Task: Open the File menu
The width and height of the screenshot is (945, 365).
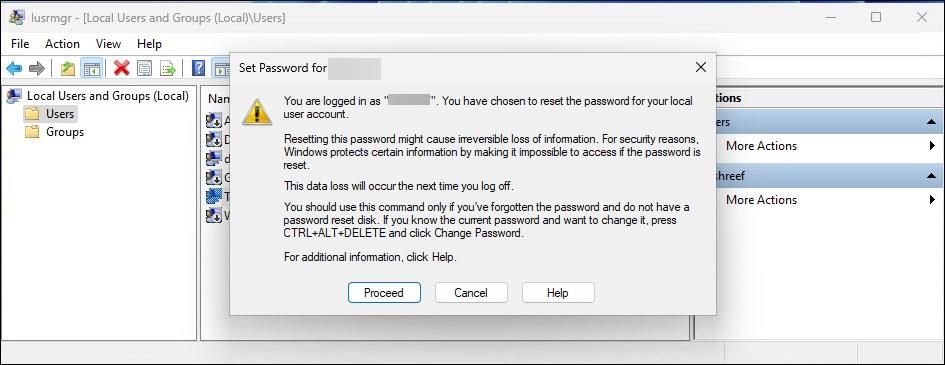Action: [20, 44]
